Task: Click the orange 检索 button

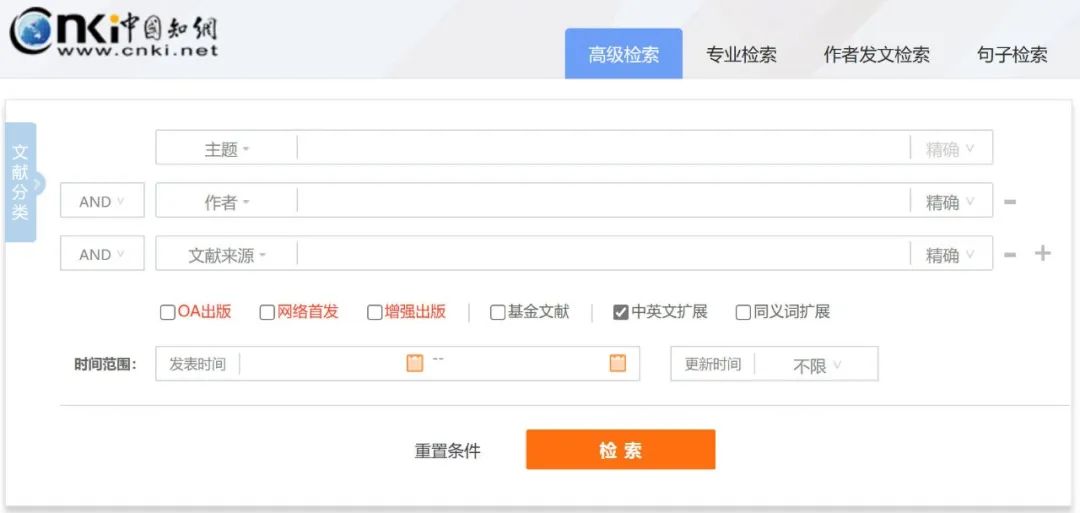Action: (620, 450)
